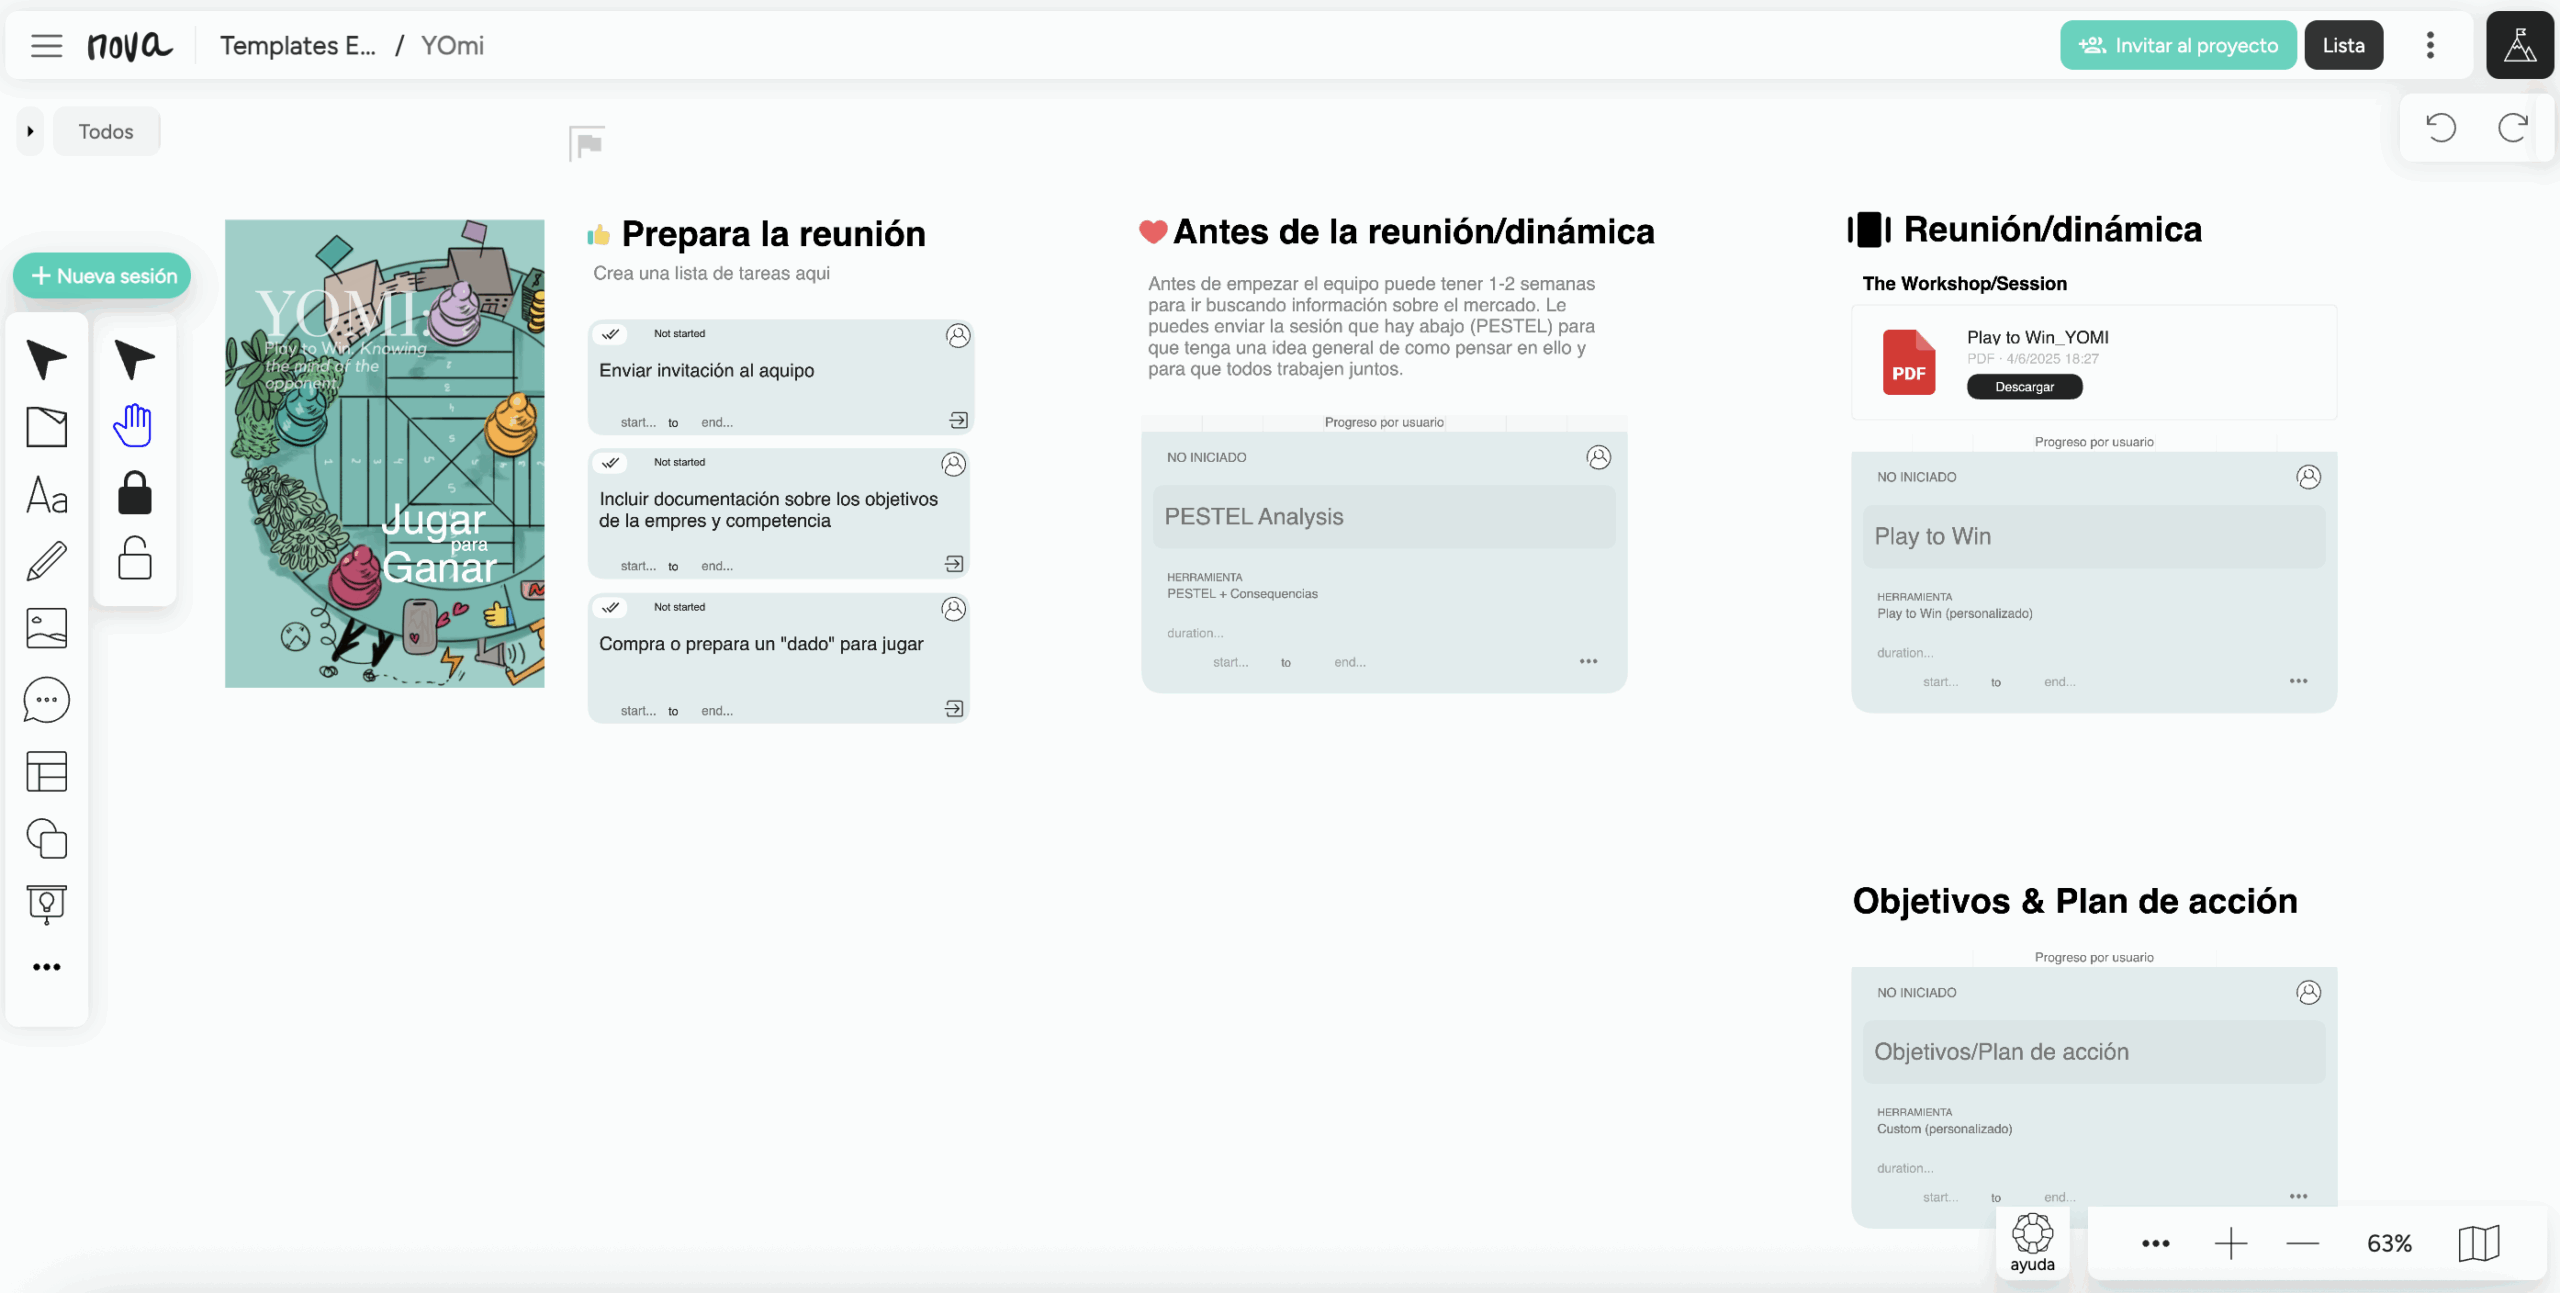Create a Nueva sesión
2560x1293 pixels.
coord(103,276)
